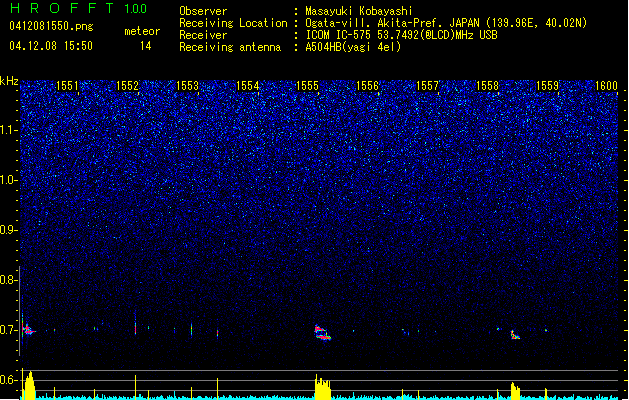
Task: Select the timestamp 04.12.08 15:50
Action: [x=51, y=46]
